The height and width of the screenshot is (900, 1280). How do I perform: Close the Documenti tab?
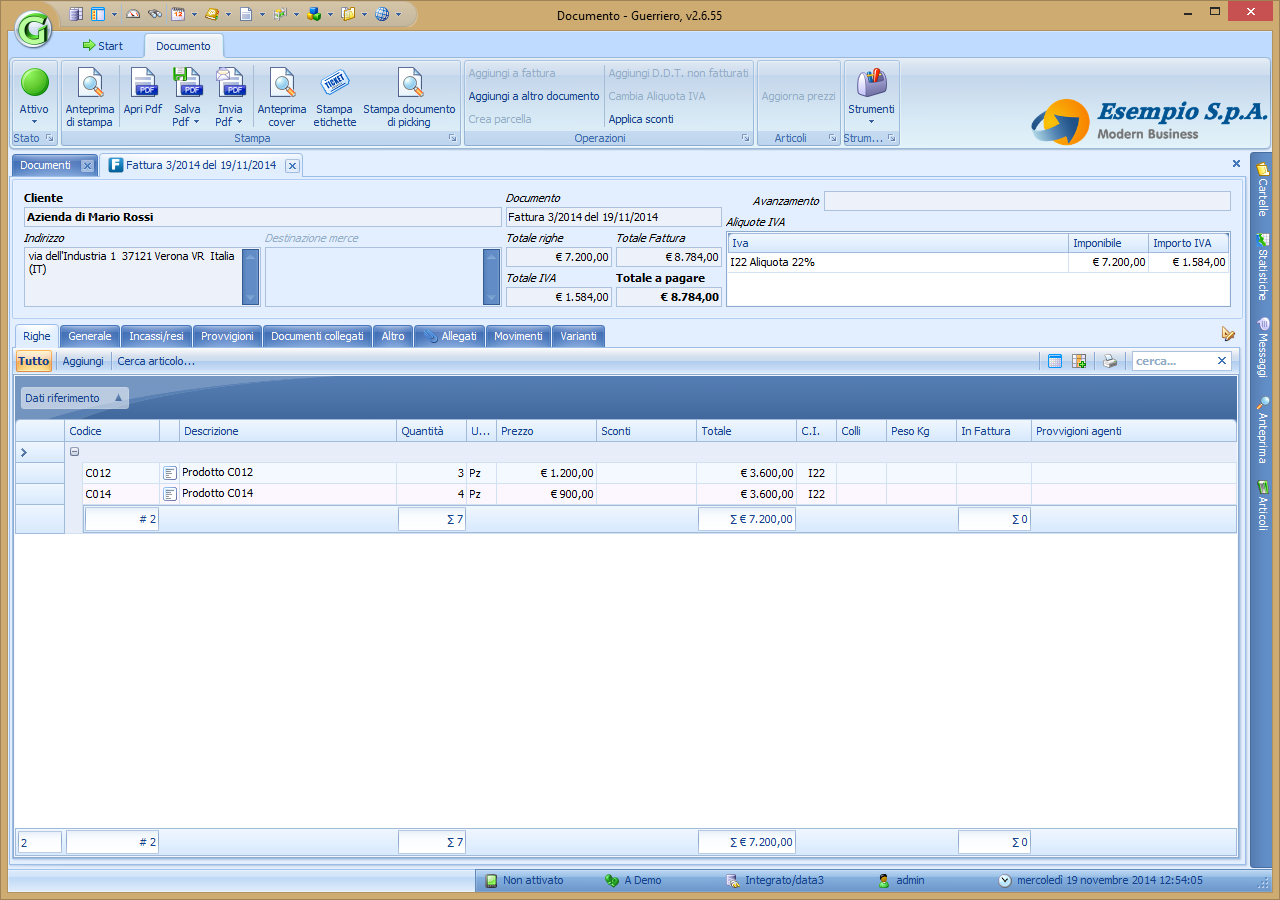point(87,166)
